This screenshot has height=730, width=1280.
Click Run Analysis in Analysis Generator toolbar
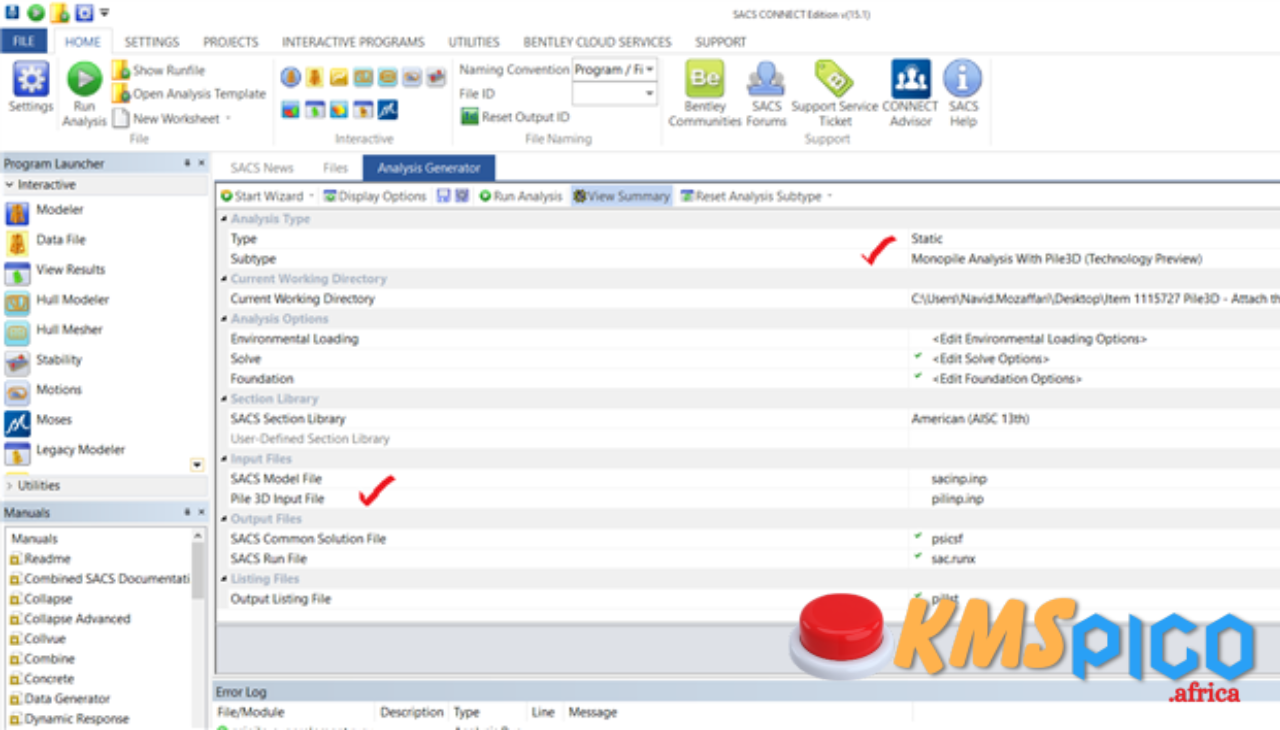(520, 196)
